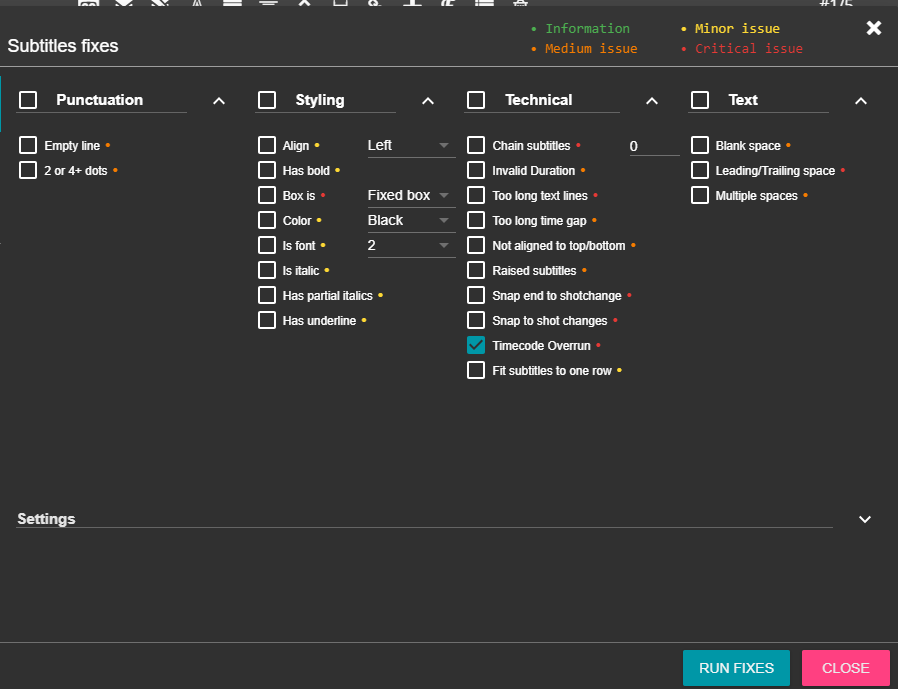This screenshot has height=689, width=898.
Task: Select all Punctuation fixes checkbox
Action: click(x=28, y=100)
